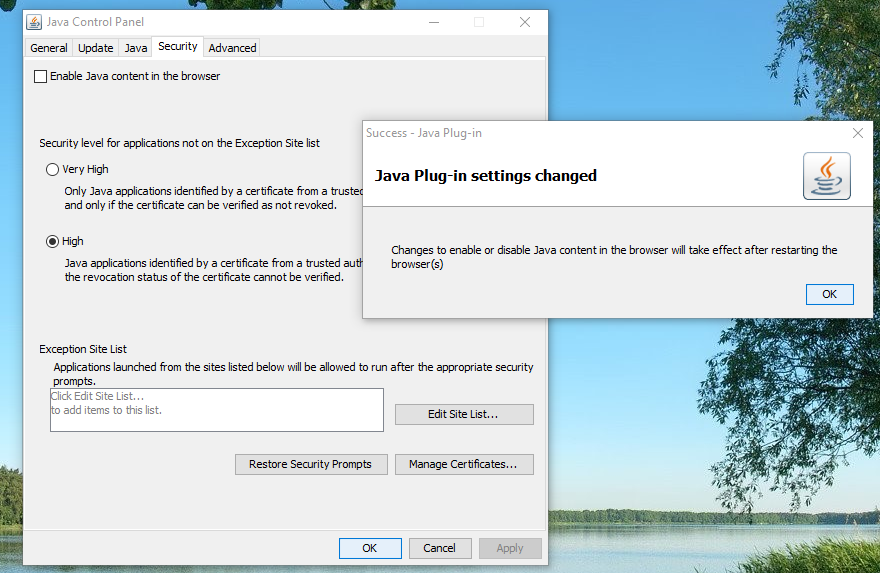This screenshot has height=573, width=880.
Task: Click the 'Java Plug-in settings changed' heading
Action: [485, 176]
